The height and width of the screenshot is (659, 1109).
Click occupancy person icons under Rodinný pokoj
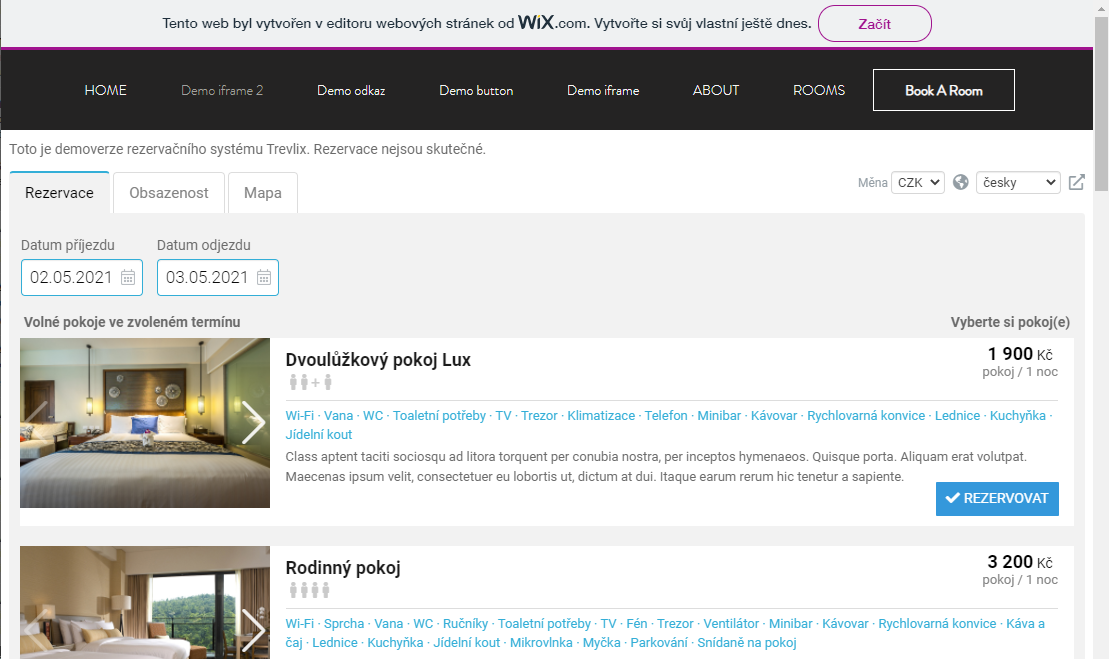[x=310, y=590]
